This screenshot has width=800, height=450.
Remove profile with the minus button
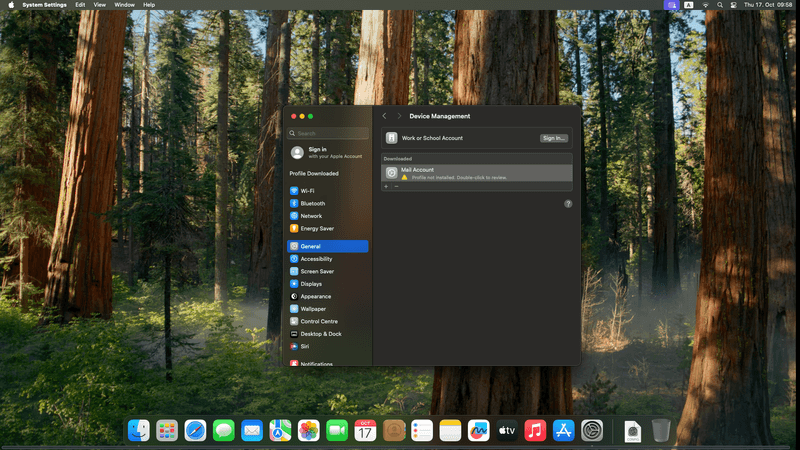[x=395, y=186]
